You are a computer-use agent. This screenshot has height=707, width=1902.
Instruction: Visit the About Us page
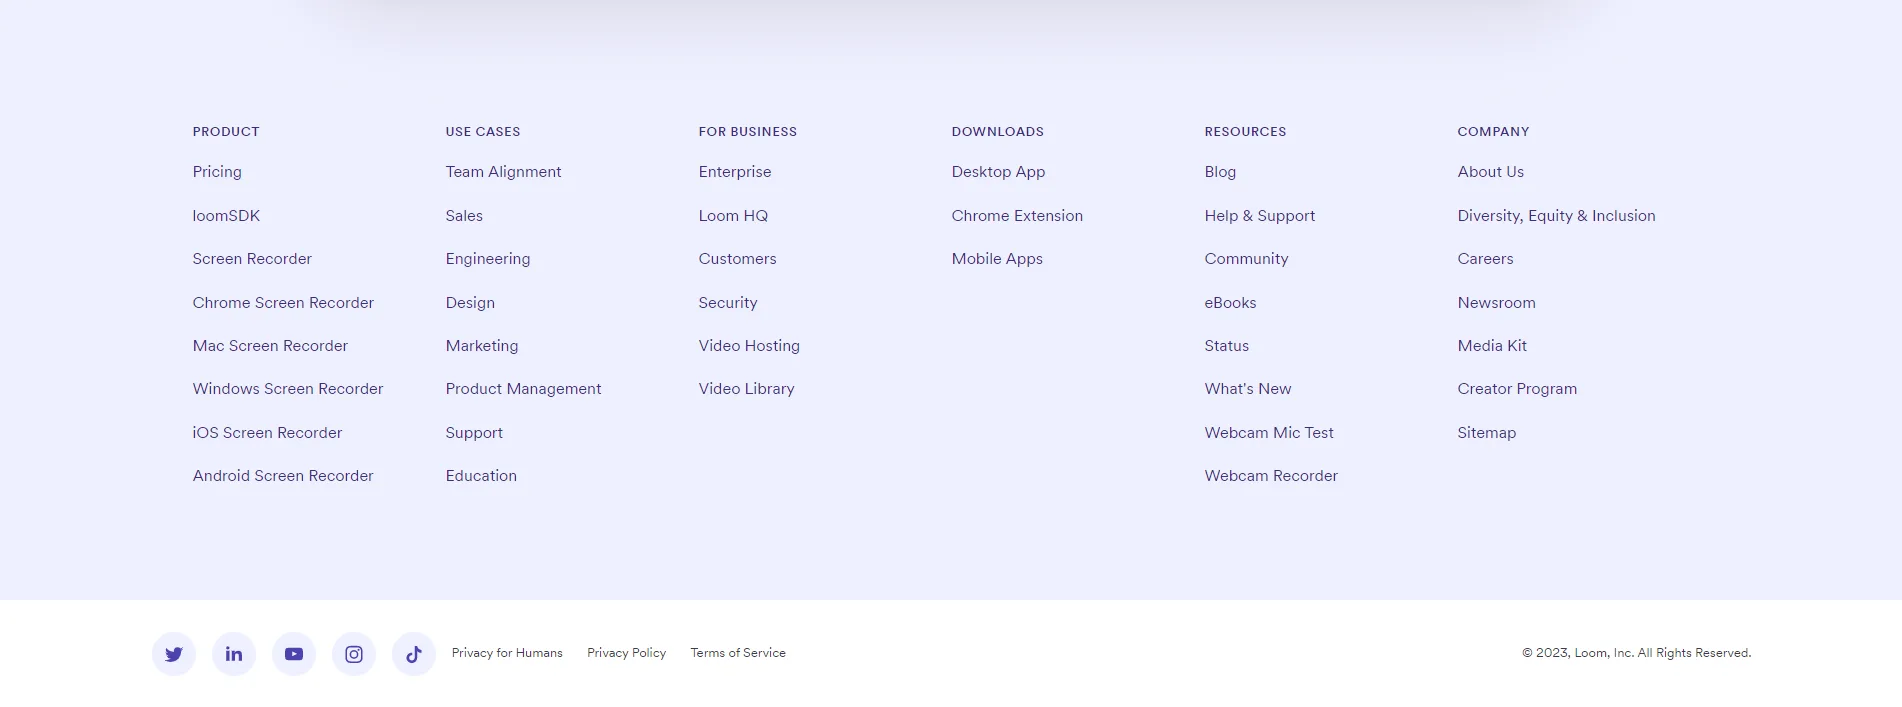1490,172
